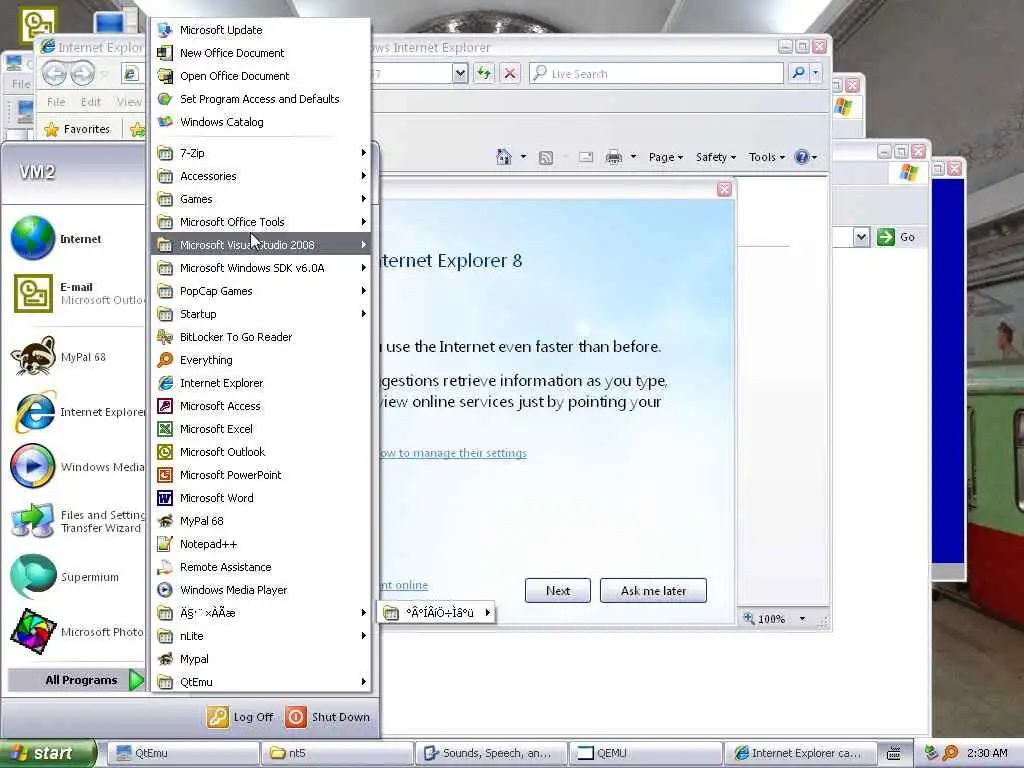Switch to QtEmu taskbar button
1024x768 pixels.
pyautogui.click(x=183, y=753)
